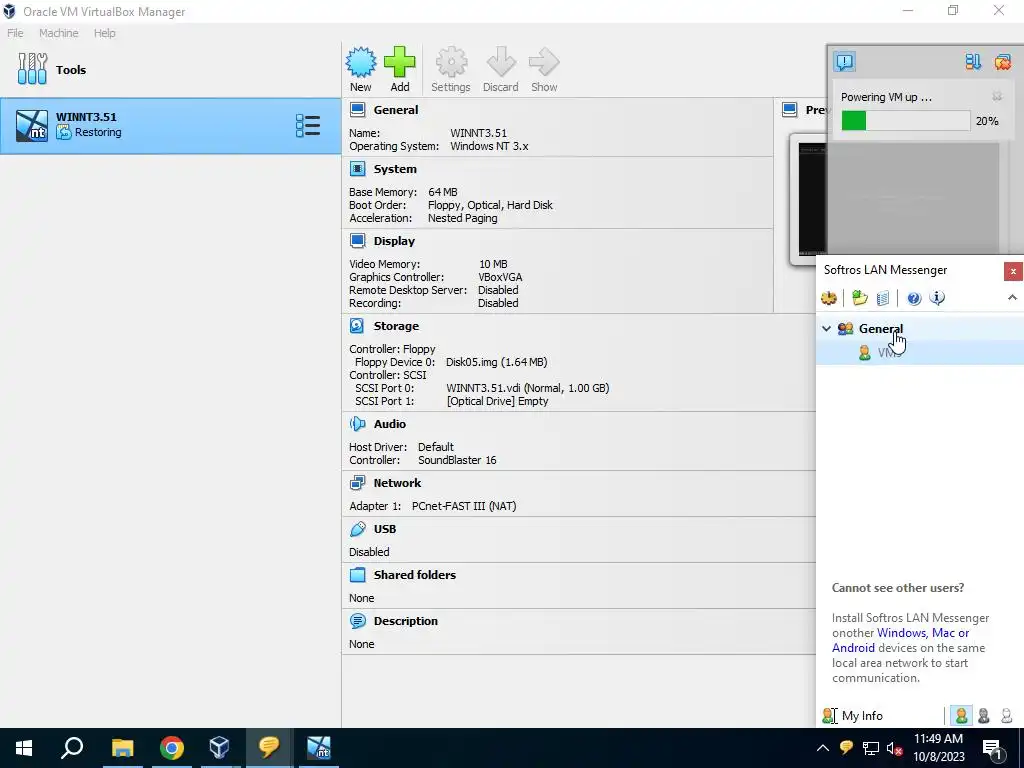Click the muted volume tray icon

[895, 748]
